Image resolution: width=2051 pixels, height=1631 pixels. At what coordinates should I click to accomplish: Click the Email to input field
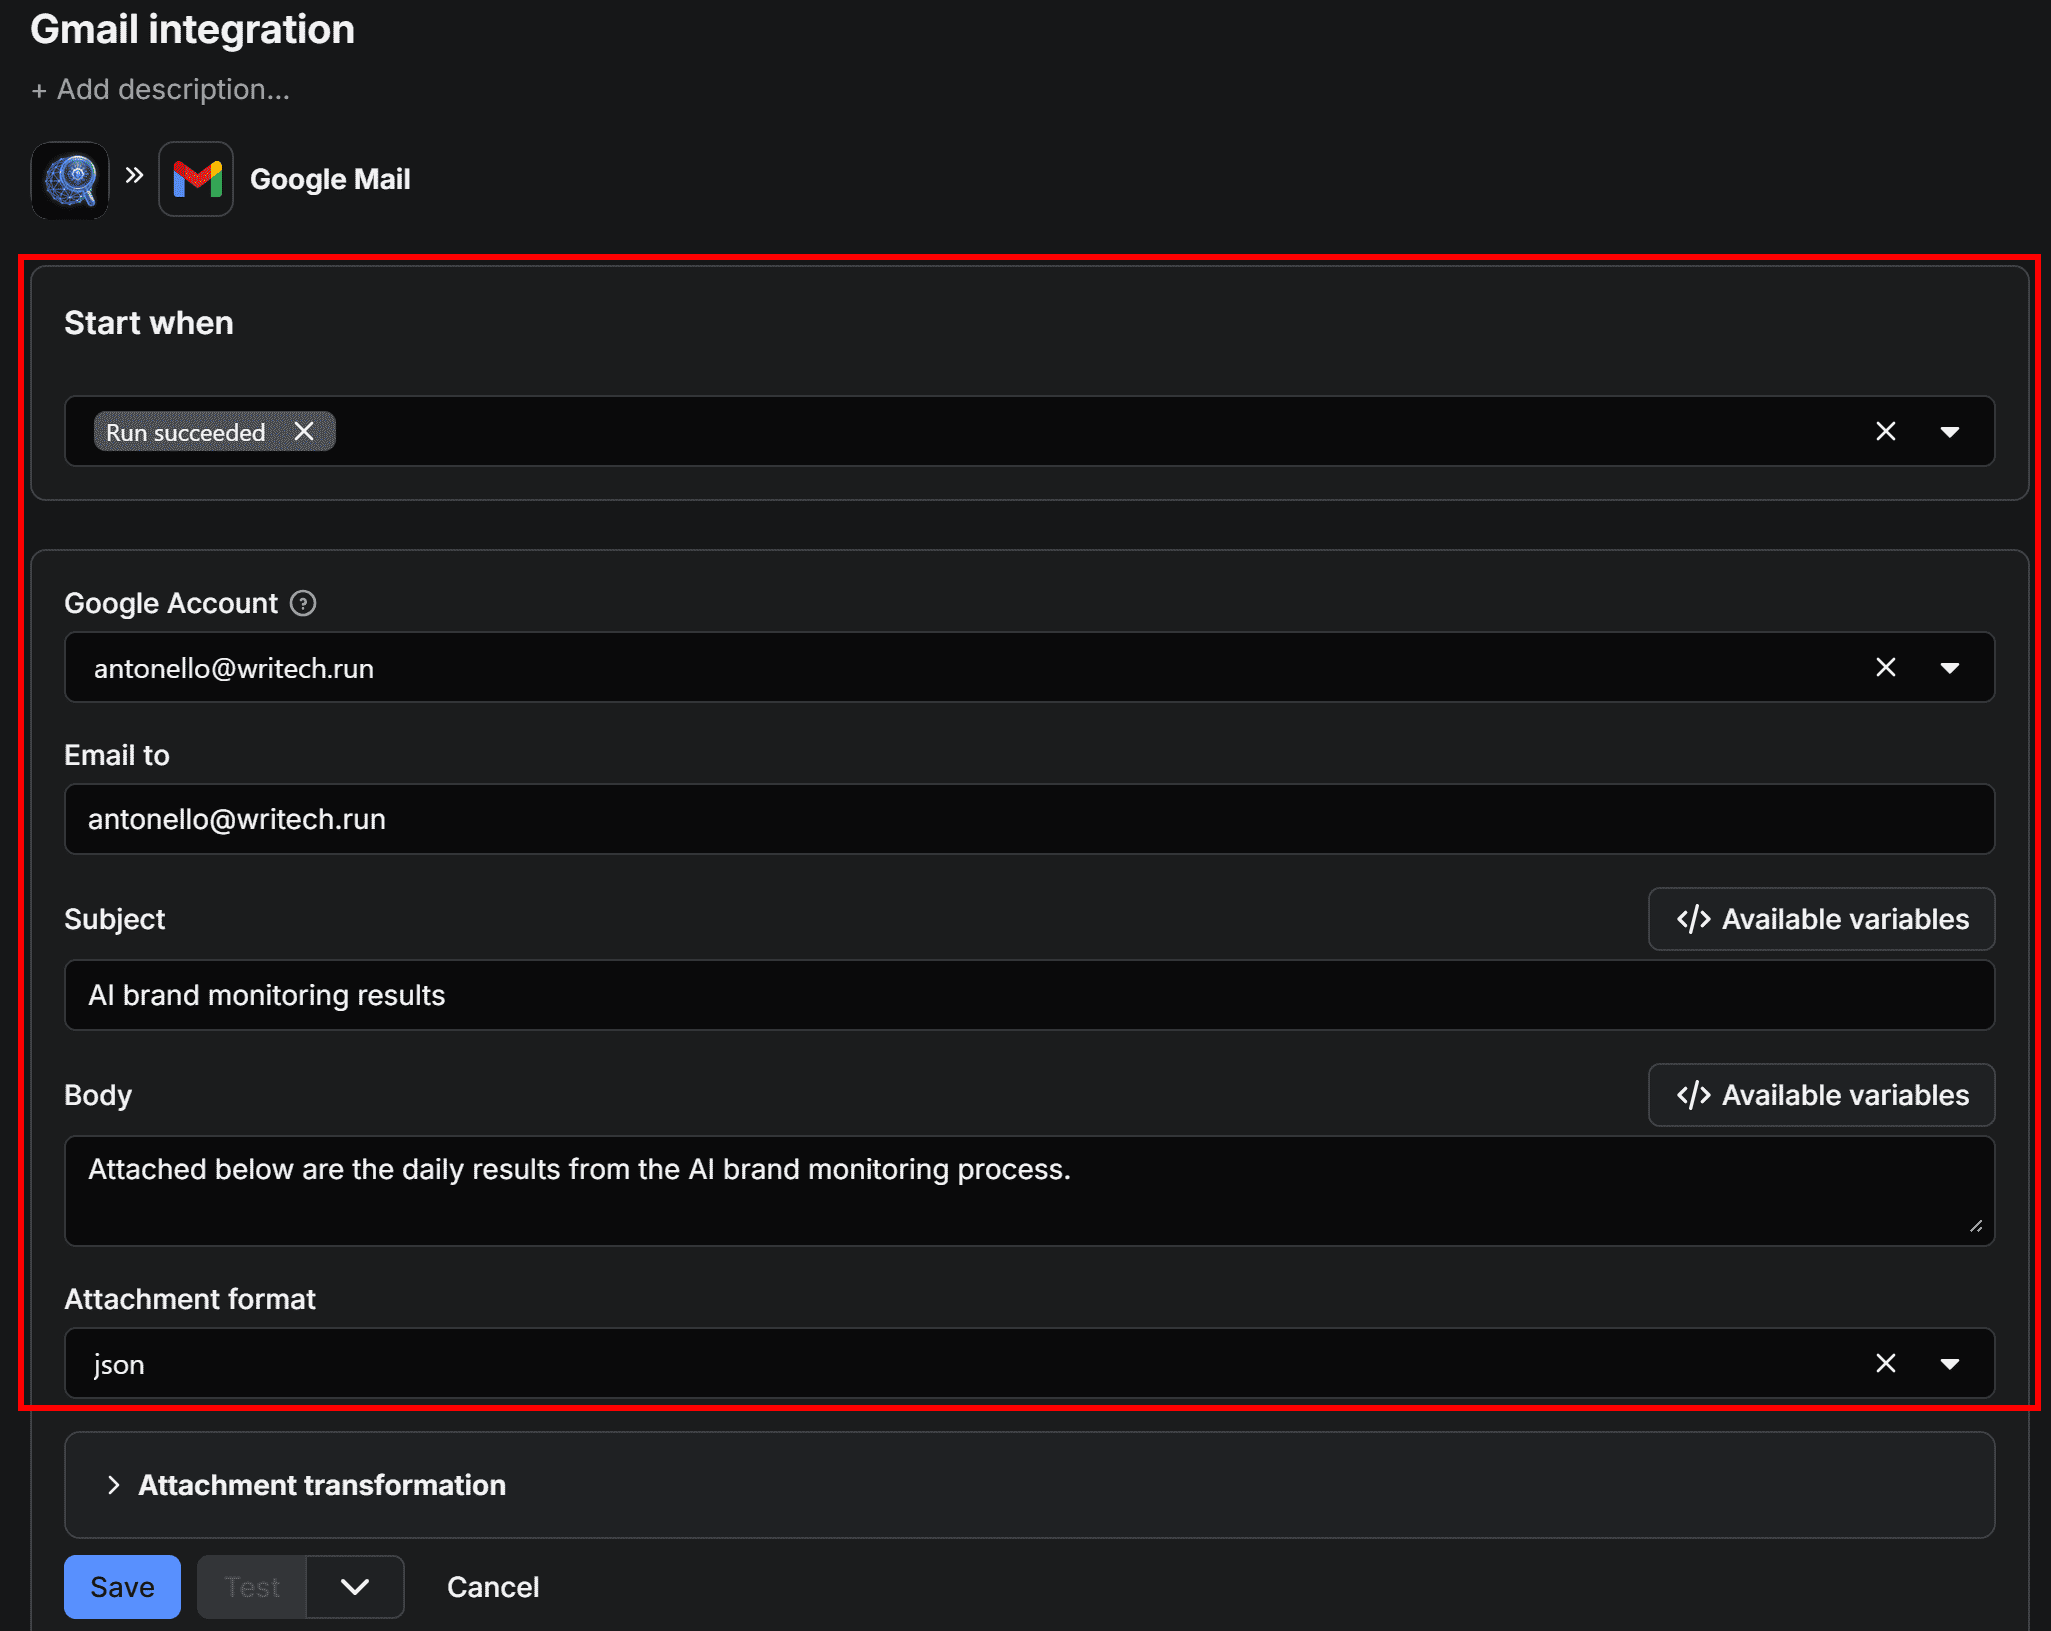click(1000, 818)
